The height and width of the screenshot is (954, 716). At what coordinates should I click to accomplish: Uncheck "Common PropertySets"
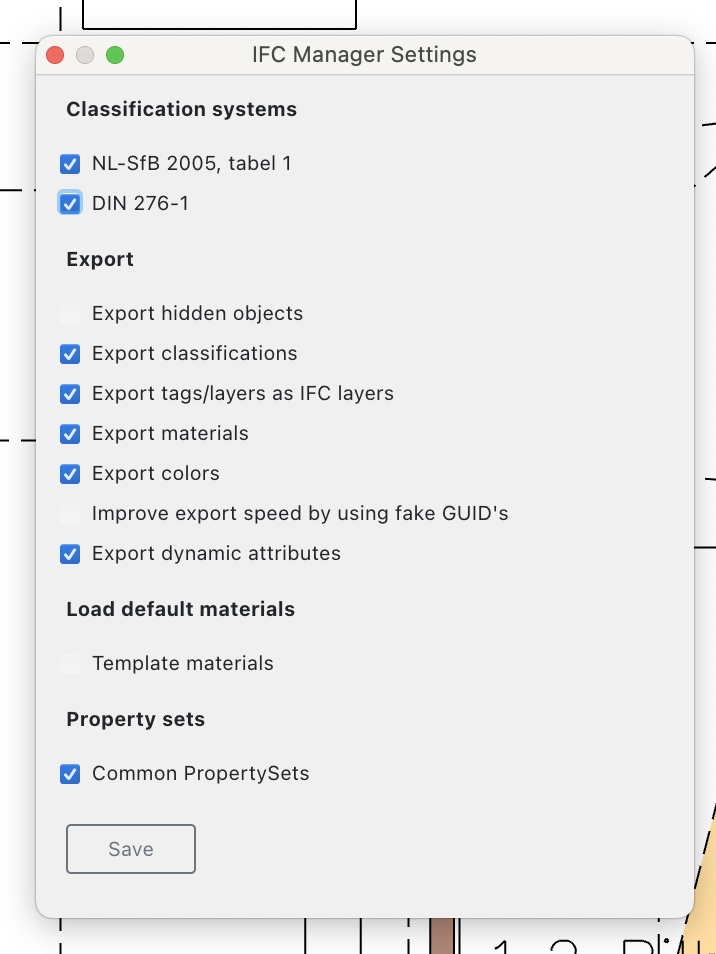(x=70, y=773)
